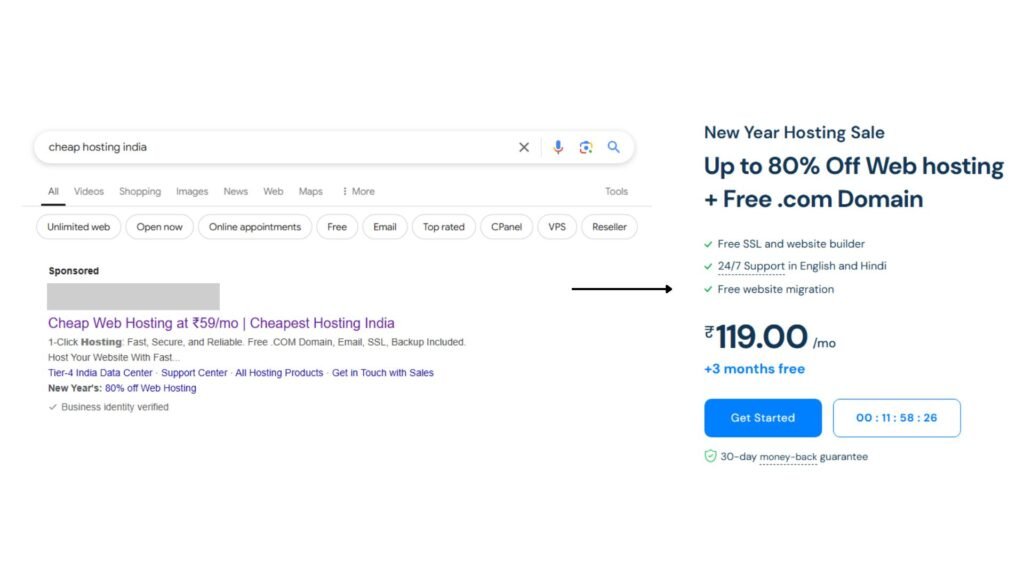The width and height of the screenshot is (1024, 576).
Task: Open the Cheap Web Hosting at ₹59/mo ad link
Action: [221, 323]
